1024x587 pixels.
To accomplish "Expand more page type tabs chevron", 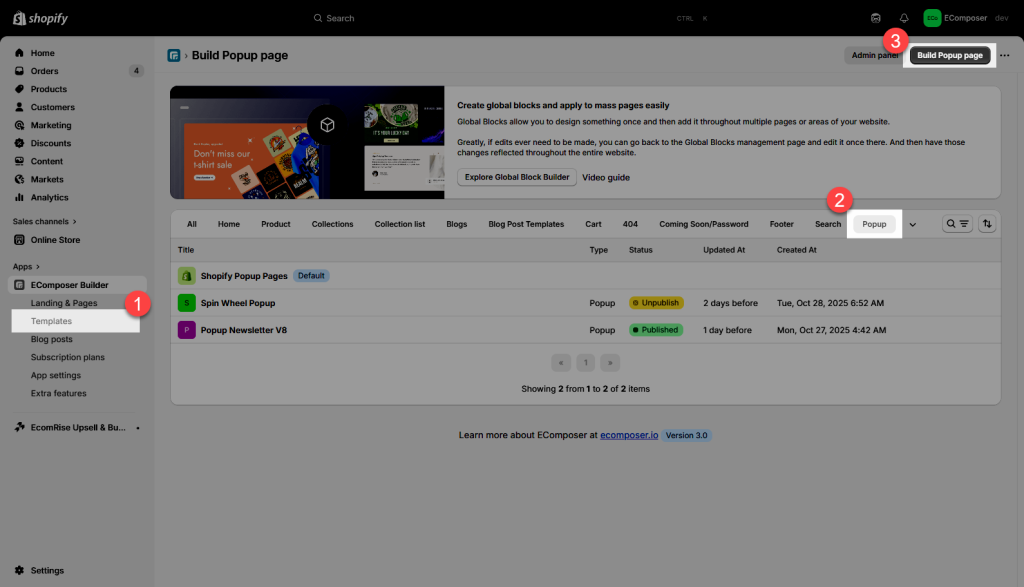I will click(x=912, y=224).
